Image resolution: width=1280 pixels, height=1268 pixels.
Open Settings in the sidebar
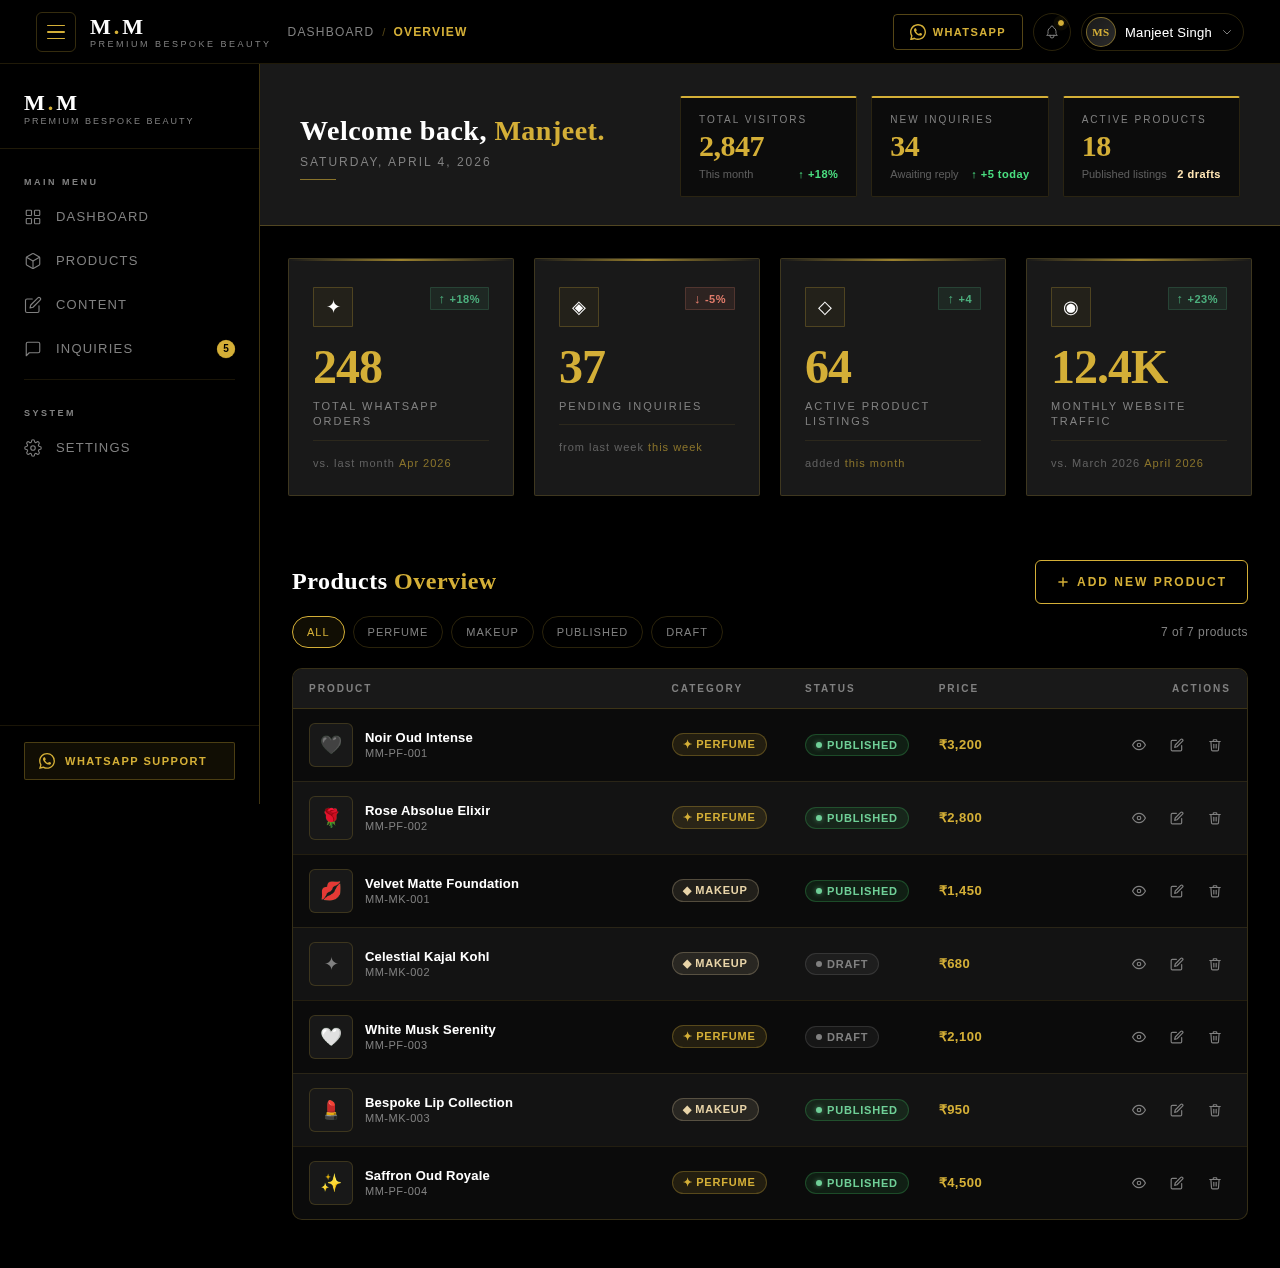click(130, 448)
